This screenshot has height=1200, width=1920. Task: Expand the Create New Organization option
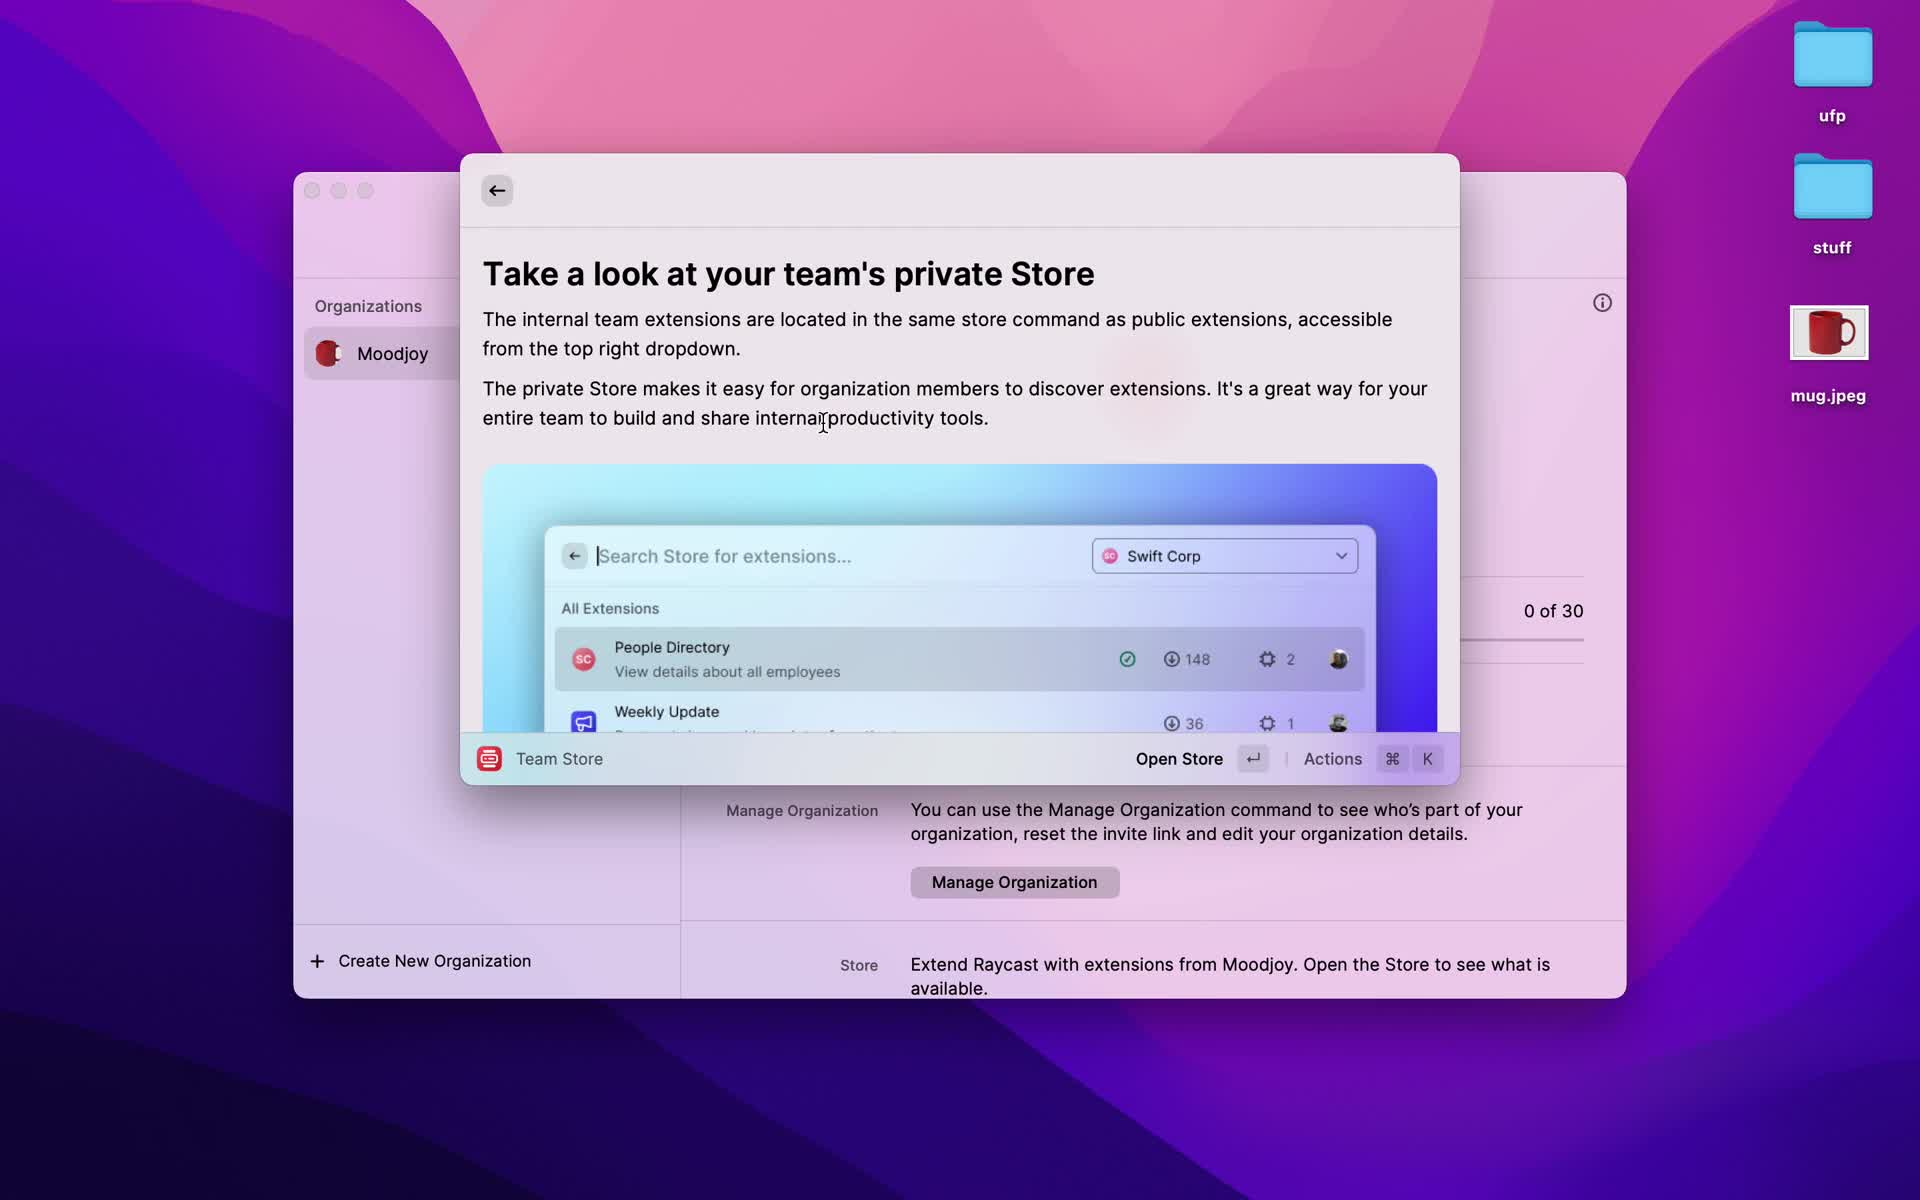click(434, 961)
